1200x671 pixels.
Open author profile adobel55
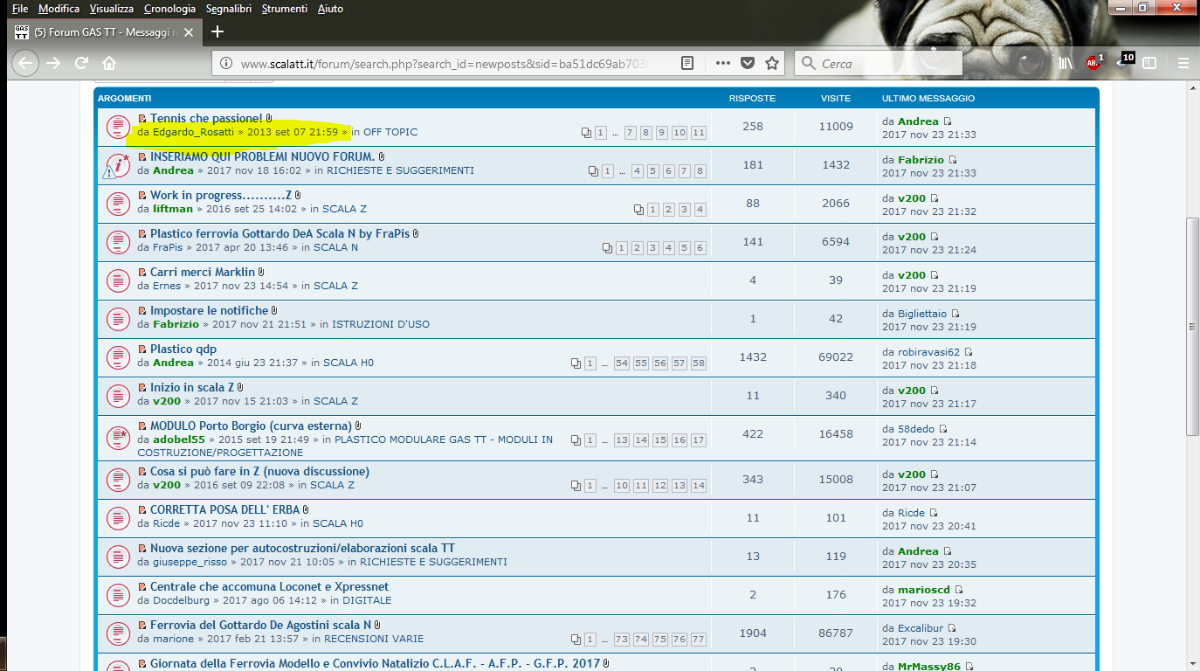point(179,439)
